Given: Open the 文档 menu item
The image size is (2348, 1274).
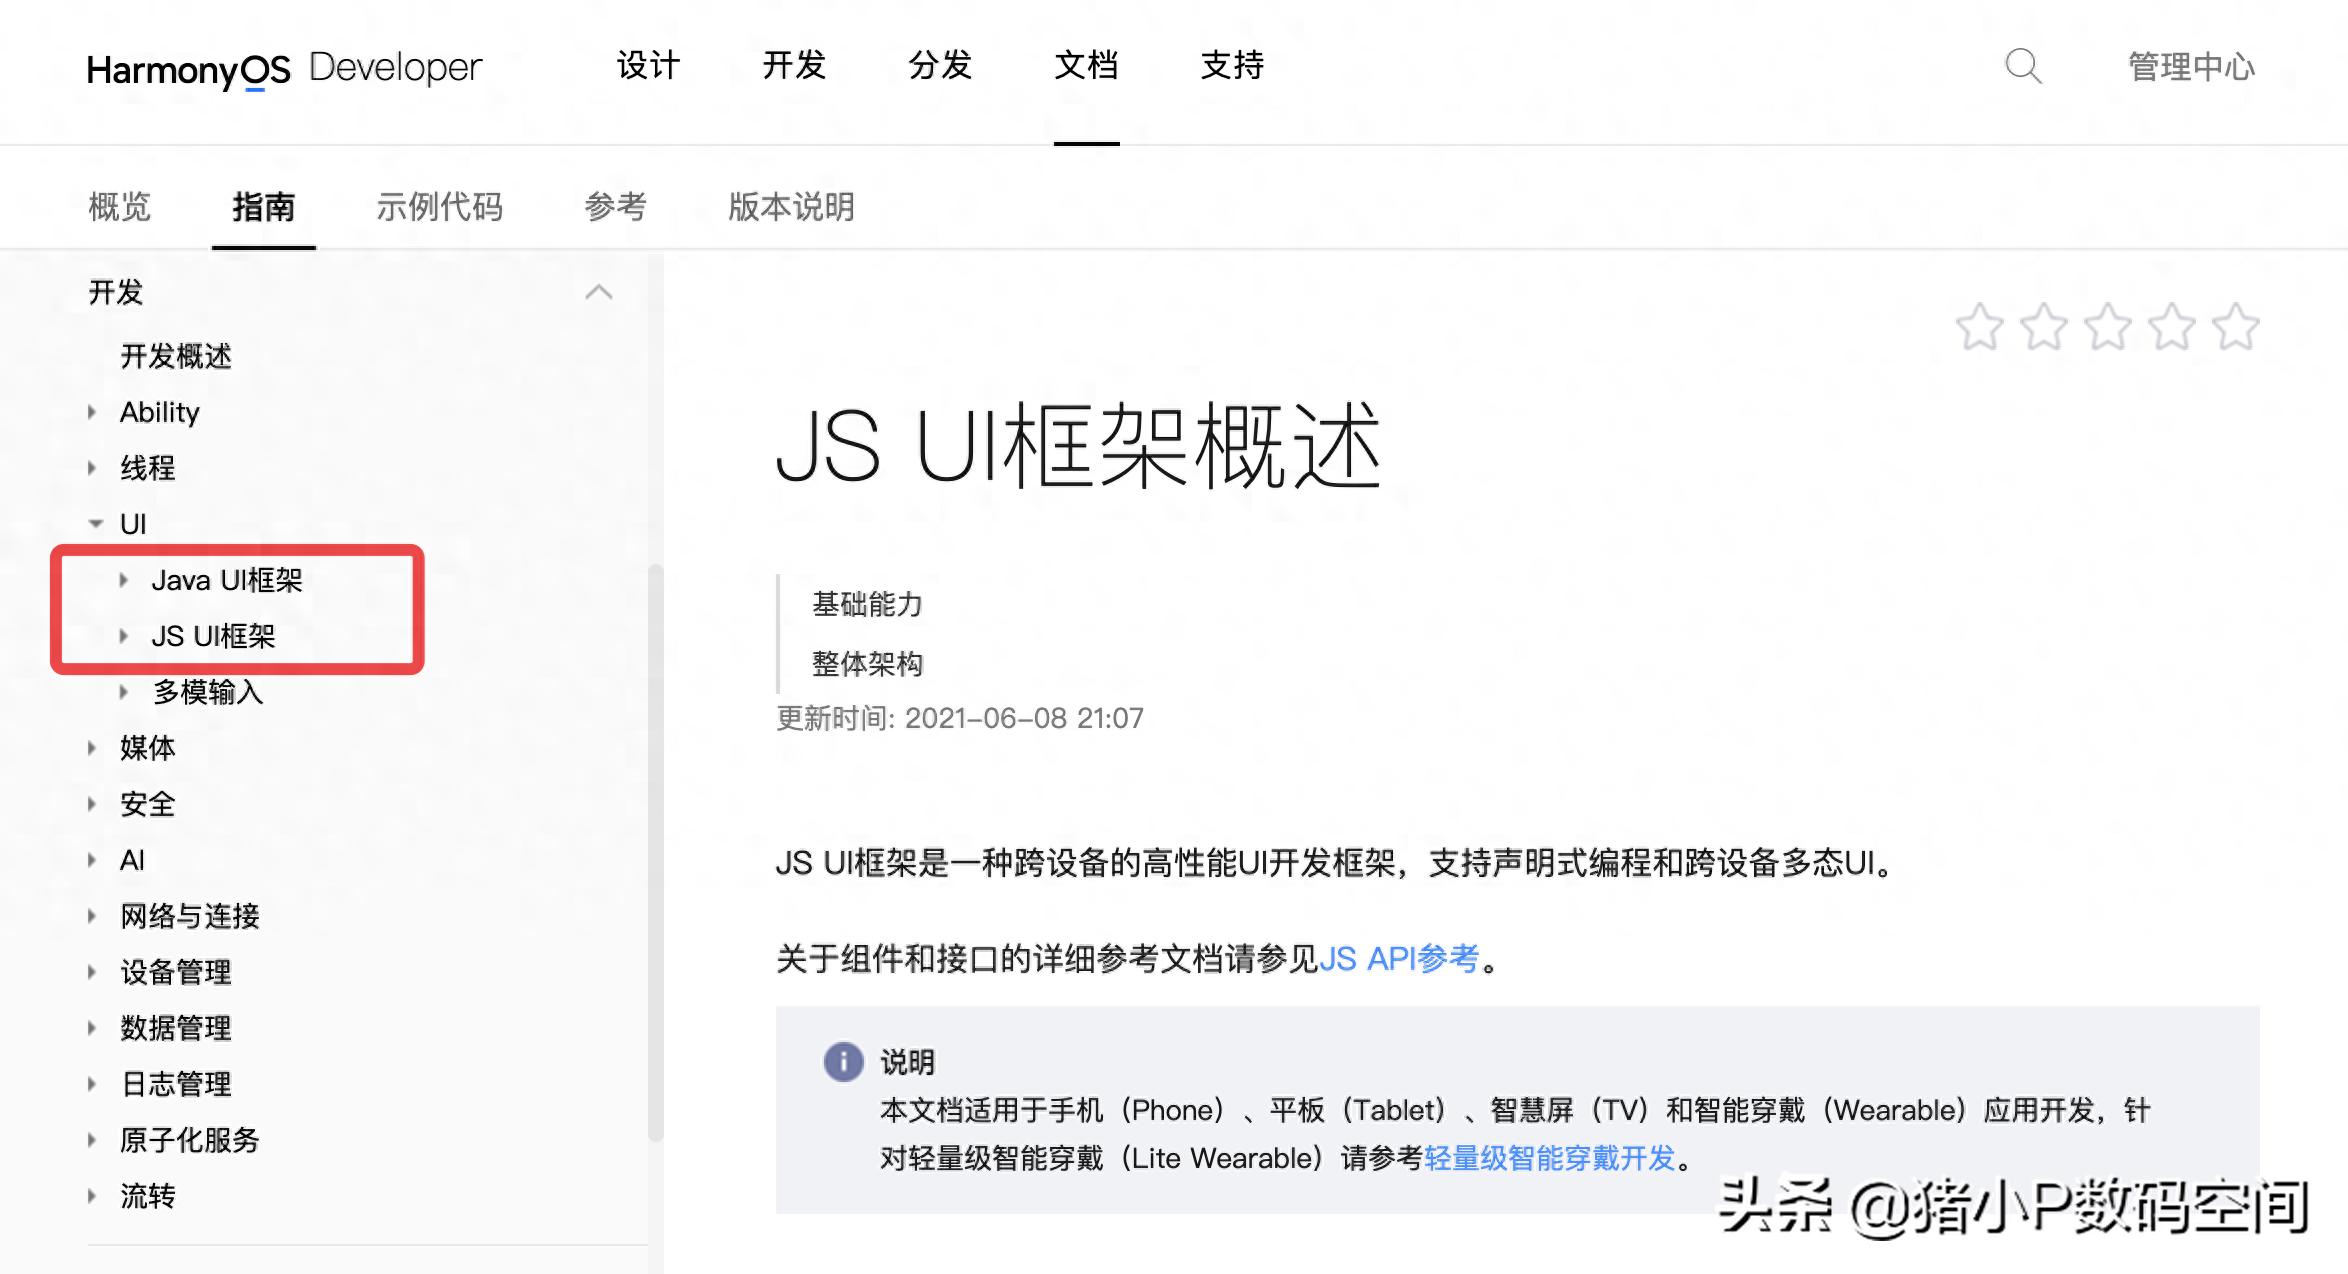Looking at the screenshot, I should tap(1085, 66).
